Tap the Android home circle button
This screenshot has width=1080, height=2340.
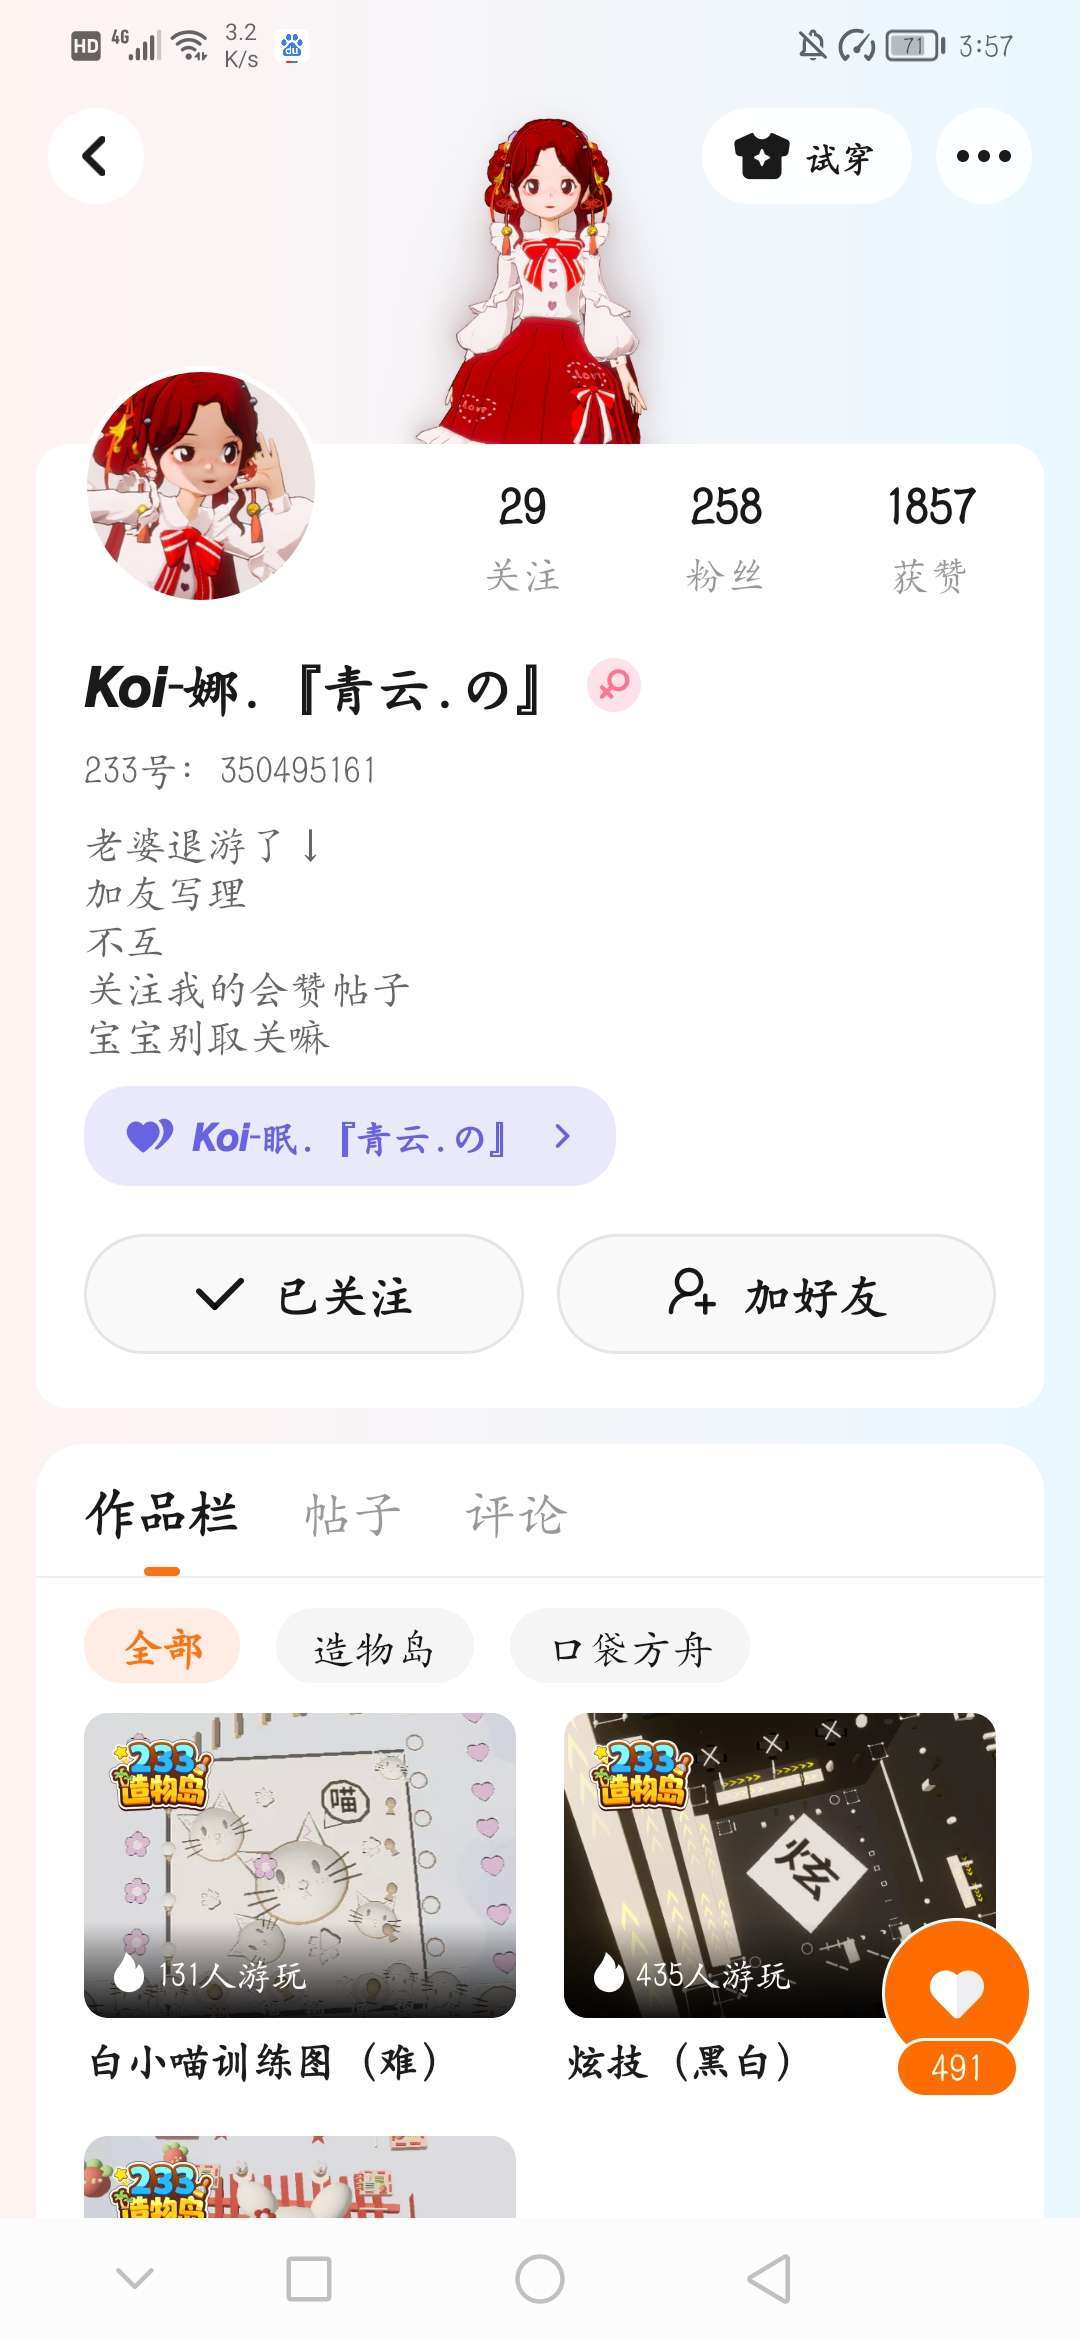click(x=540, y=2279)
